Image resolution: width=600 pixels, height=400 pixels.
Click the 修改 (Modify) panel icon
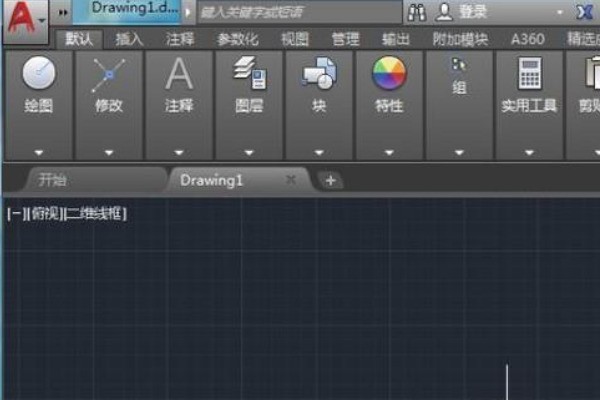pyautogui.click(x=108, y=74)
